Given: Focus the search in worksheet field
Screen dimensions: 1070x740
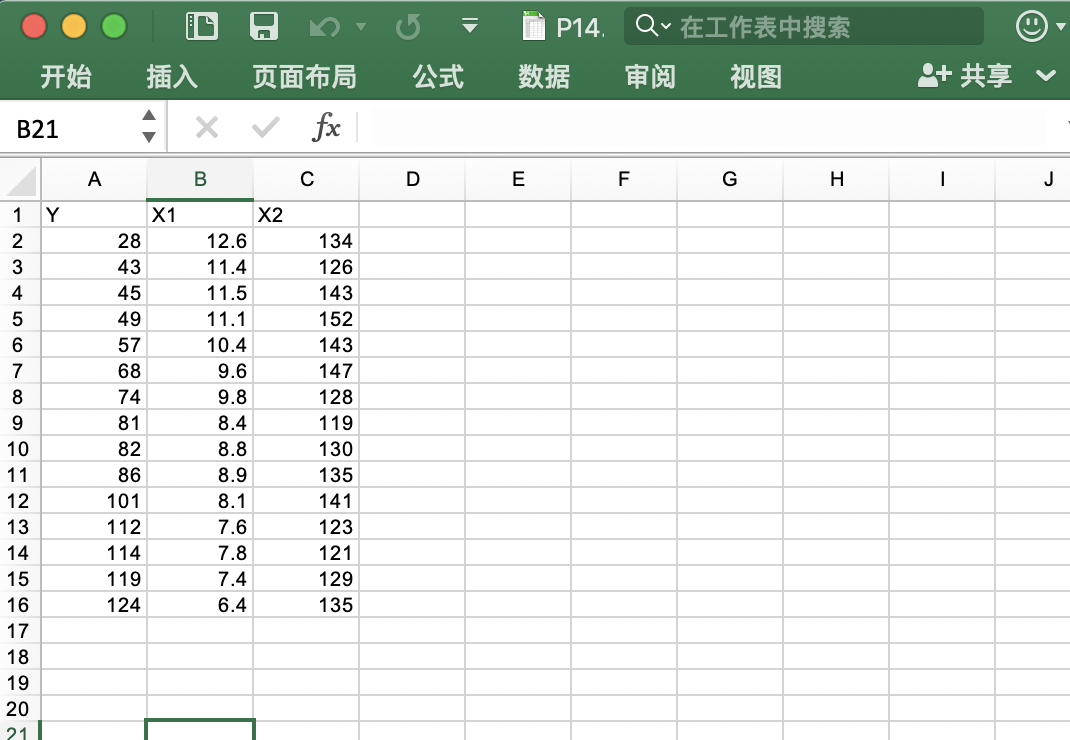Looking at the screenshot, I should [803, 27].
